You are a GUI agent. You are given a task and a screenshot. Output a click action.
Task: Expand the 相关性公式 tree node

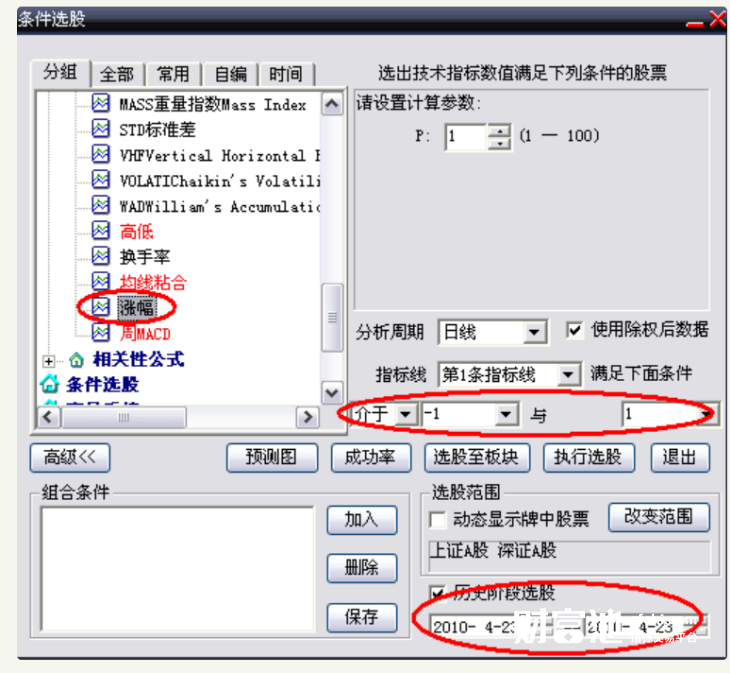click(x=49, y=361)
